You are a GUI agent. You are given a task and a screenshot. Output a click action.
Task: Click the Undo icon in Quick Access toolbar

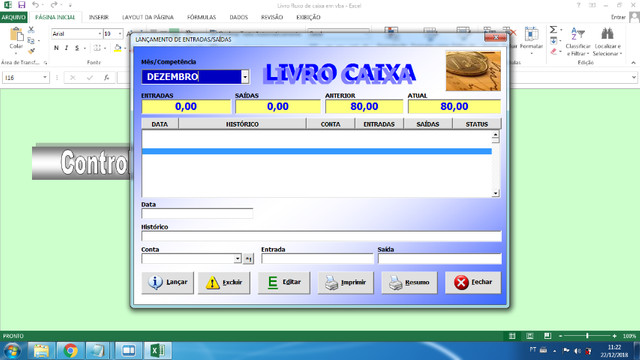pos(36,5)
